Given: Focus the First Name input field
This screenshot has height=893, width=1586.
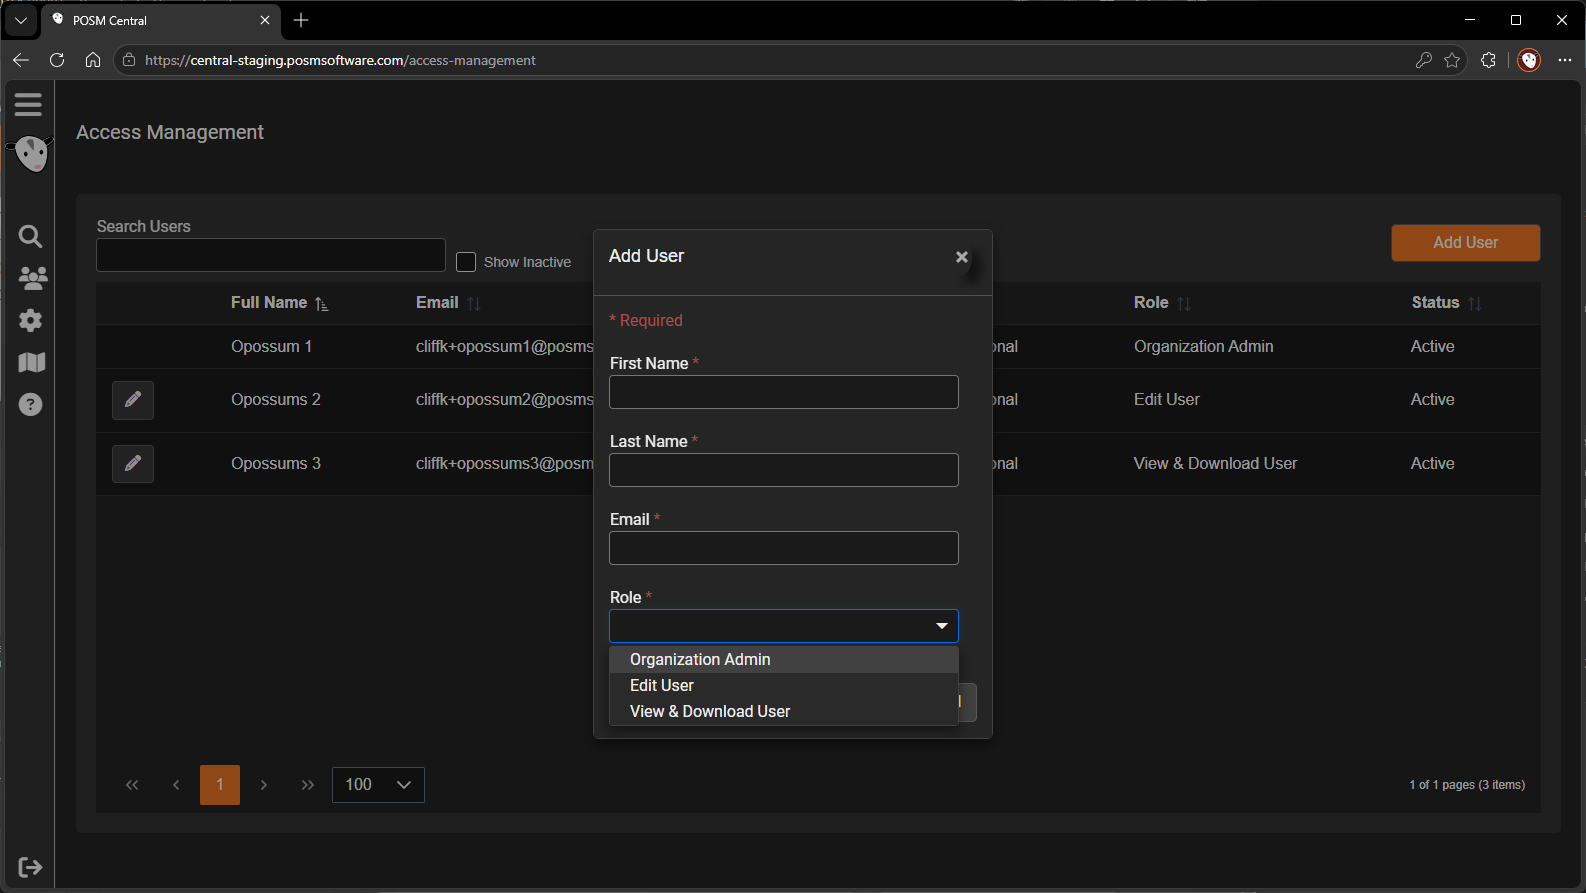Looking at the screenshot, I should point(784,392).
